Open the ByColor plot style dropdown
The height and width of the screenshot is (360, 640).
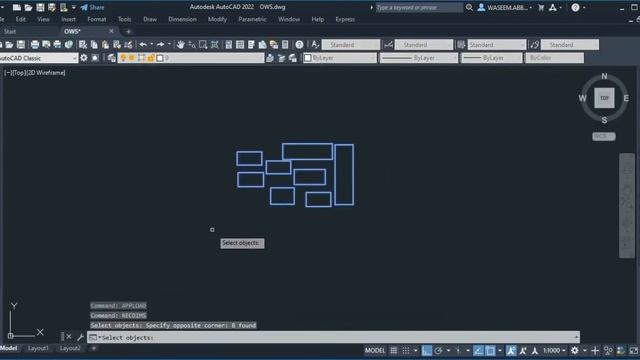[554, 58]
